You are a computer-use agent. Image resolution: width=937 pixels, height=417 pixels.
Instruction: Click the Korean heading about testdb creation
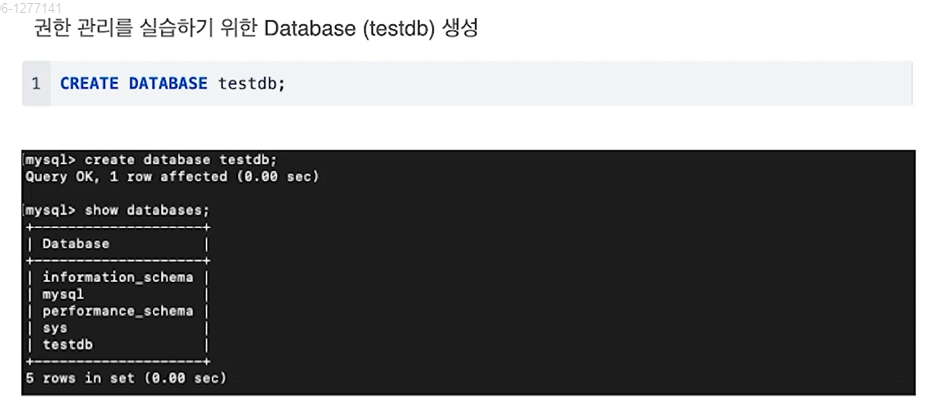tap(256, 29)
